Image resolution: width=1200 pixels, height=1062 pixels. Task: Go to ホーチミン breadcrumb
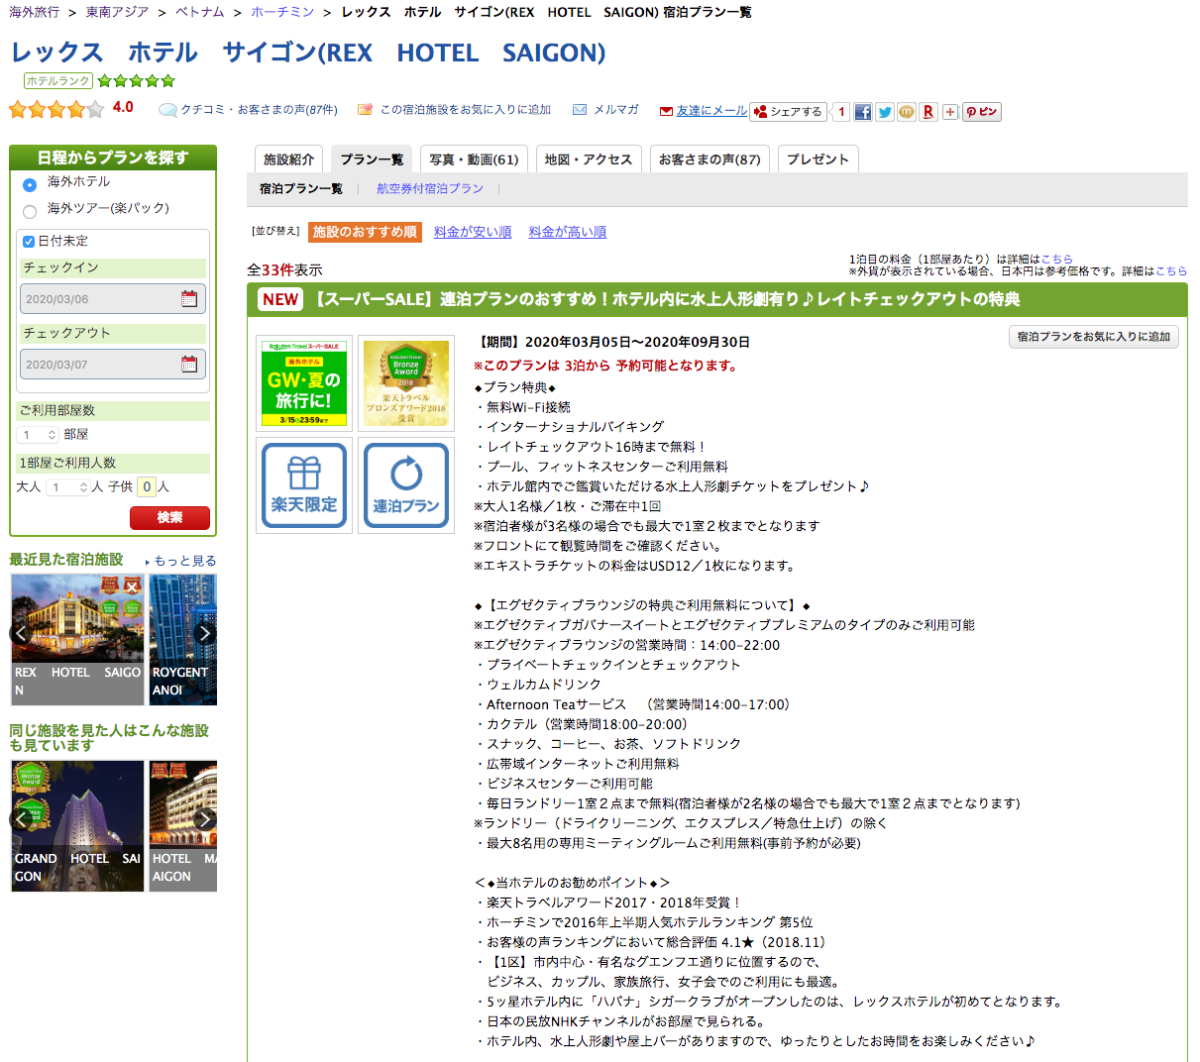[283, 12]
